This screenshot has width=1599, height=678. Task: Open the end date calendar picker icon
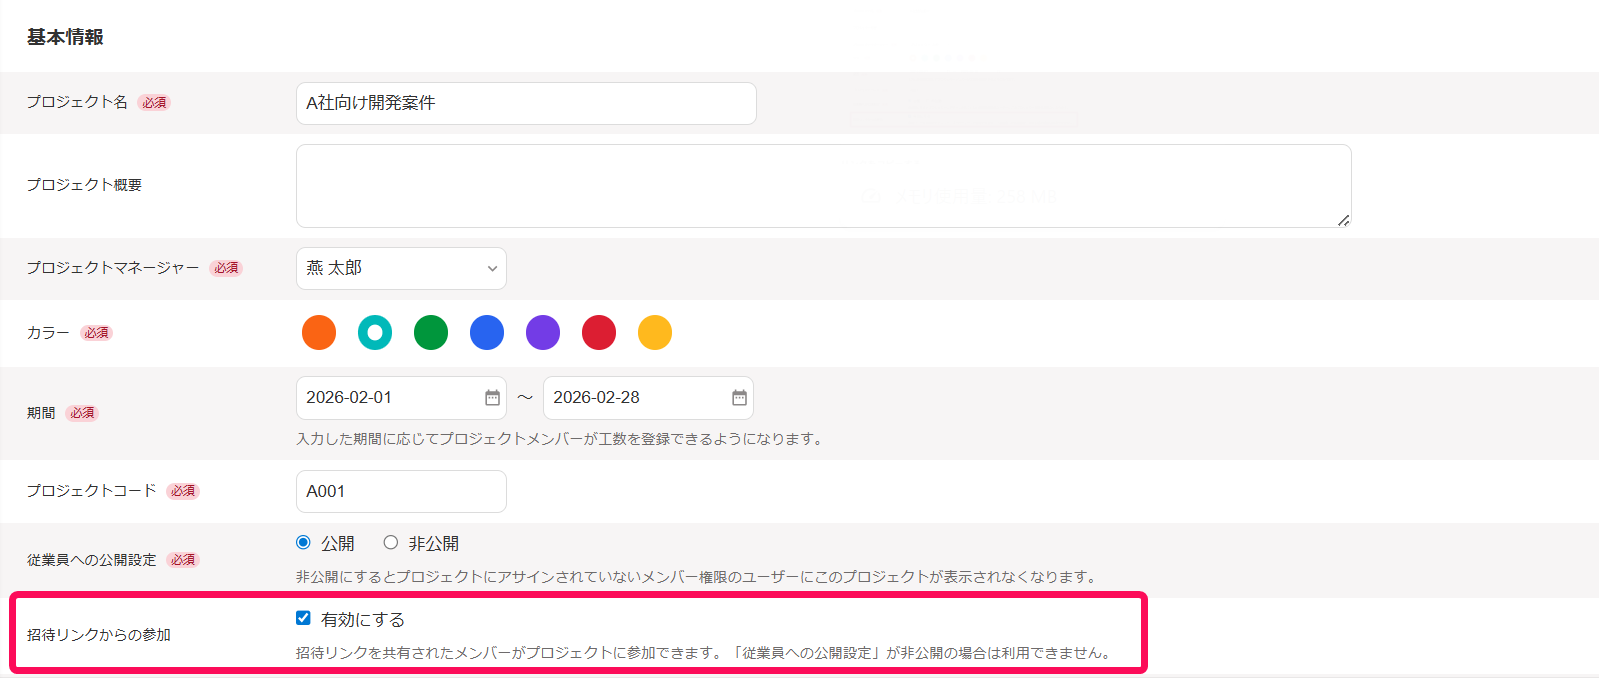pos(739,398)
